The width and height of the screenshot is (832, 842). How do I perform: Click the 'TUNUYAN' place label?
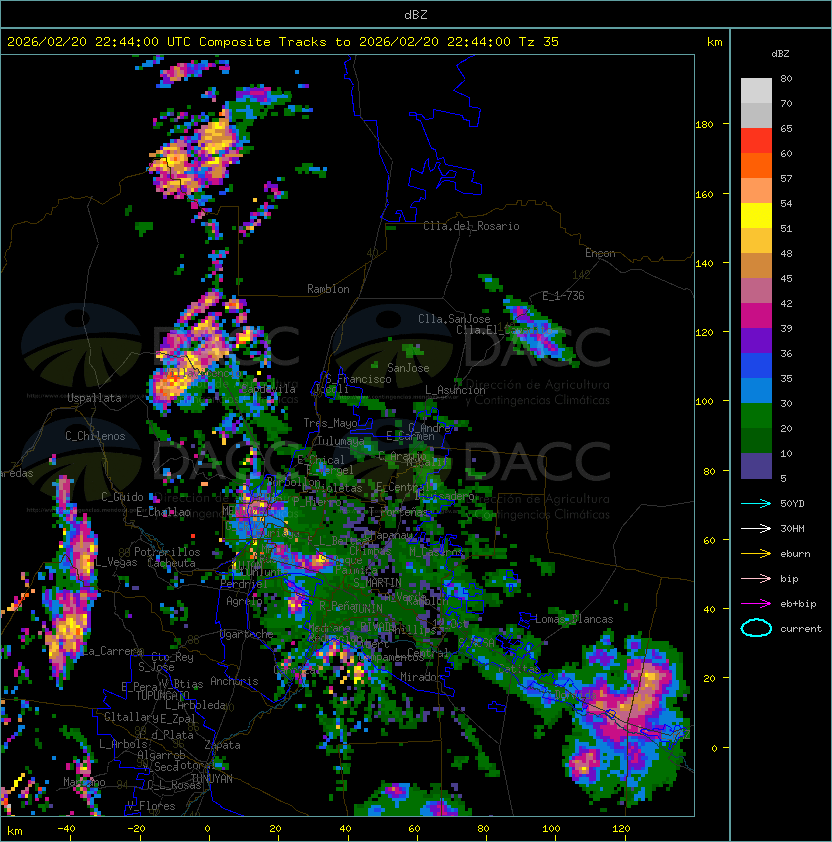click(x=212, y=779)
